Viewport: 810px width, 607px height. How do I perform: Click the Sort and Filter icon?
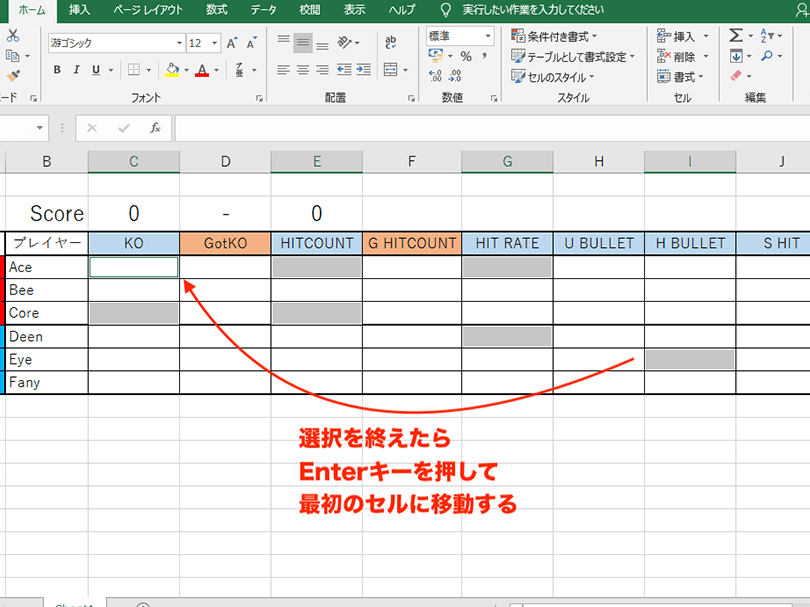pyautogui.click(x=766, y=36)
